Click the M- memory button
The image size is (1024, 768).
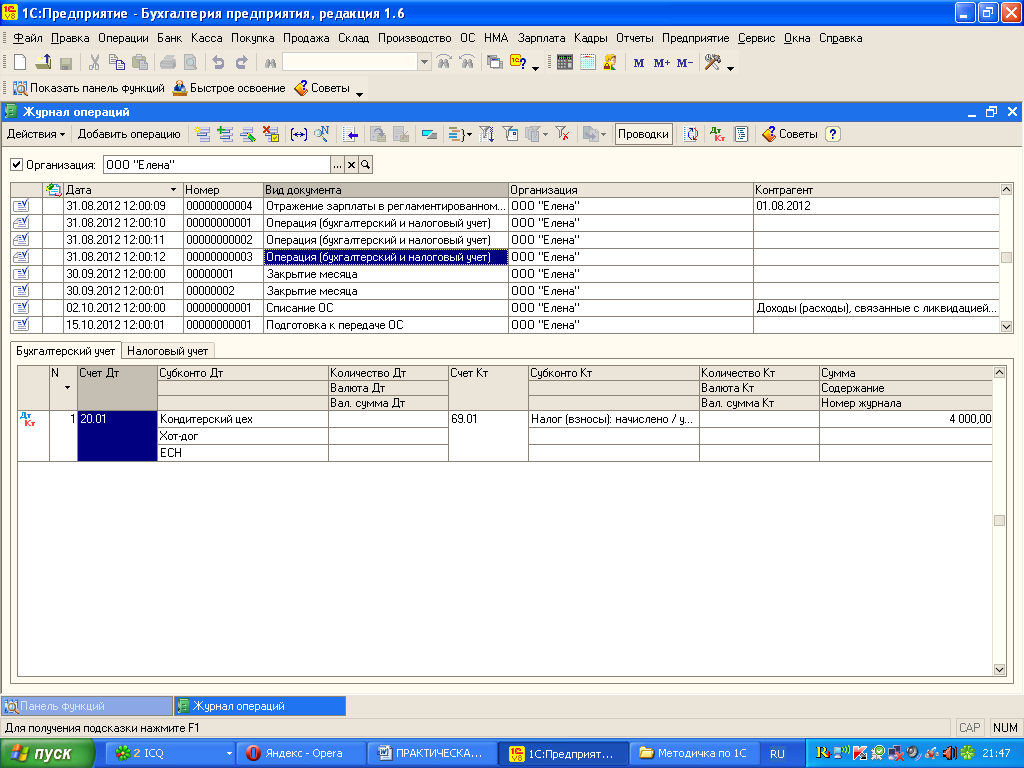(x=684, y=63)
